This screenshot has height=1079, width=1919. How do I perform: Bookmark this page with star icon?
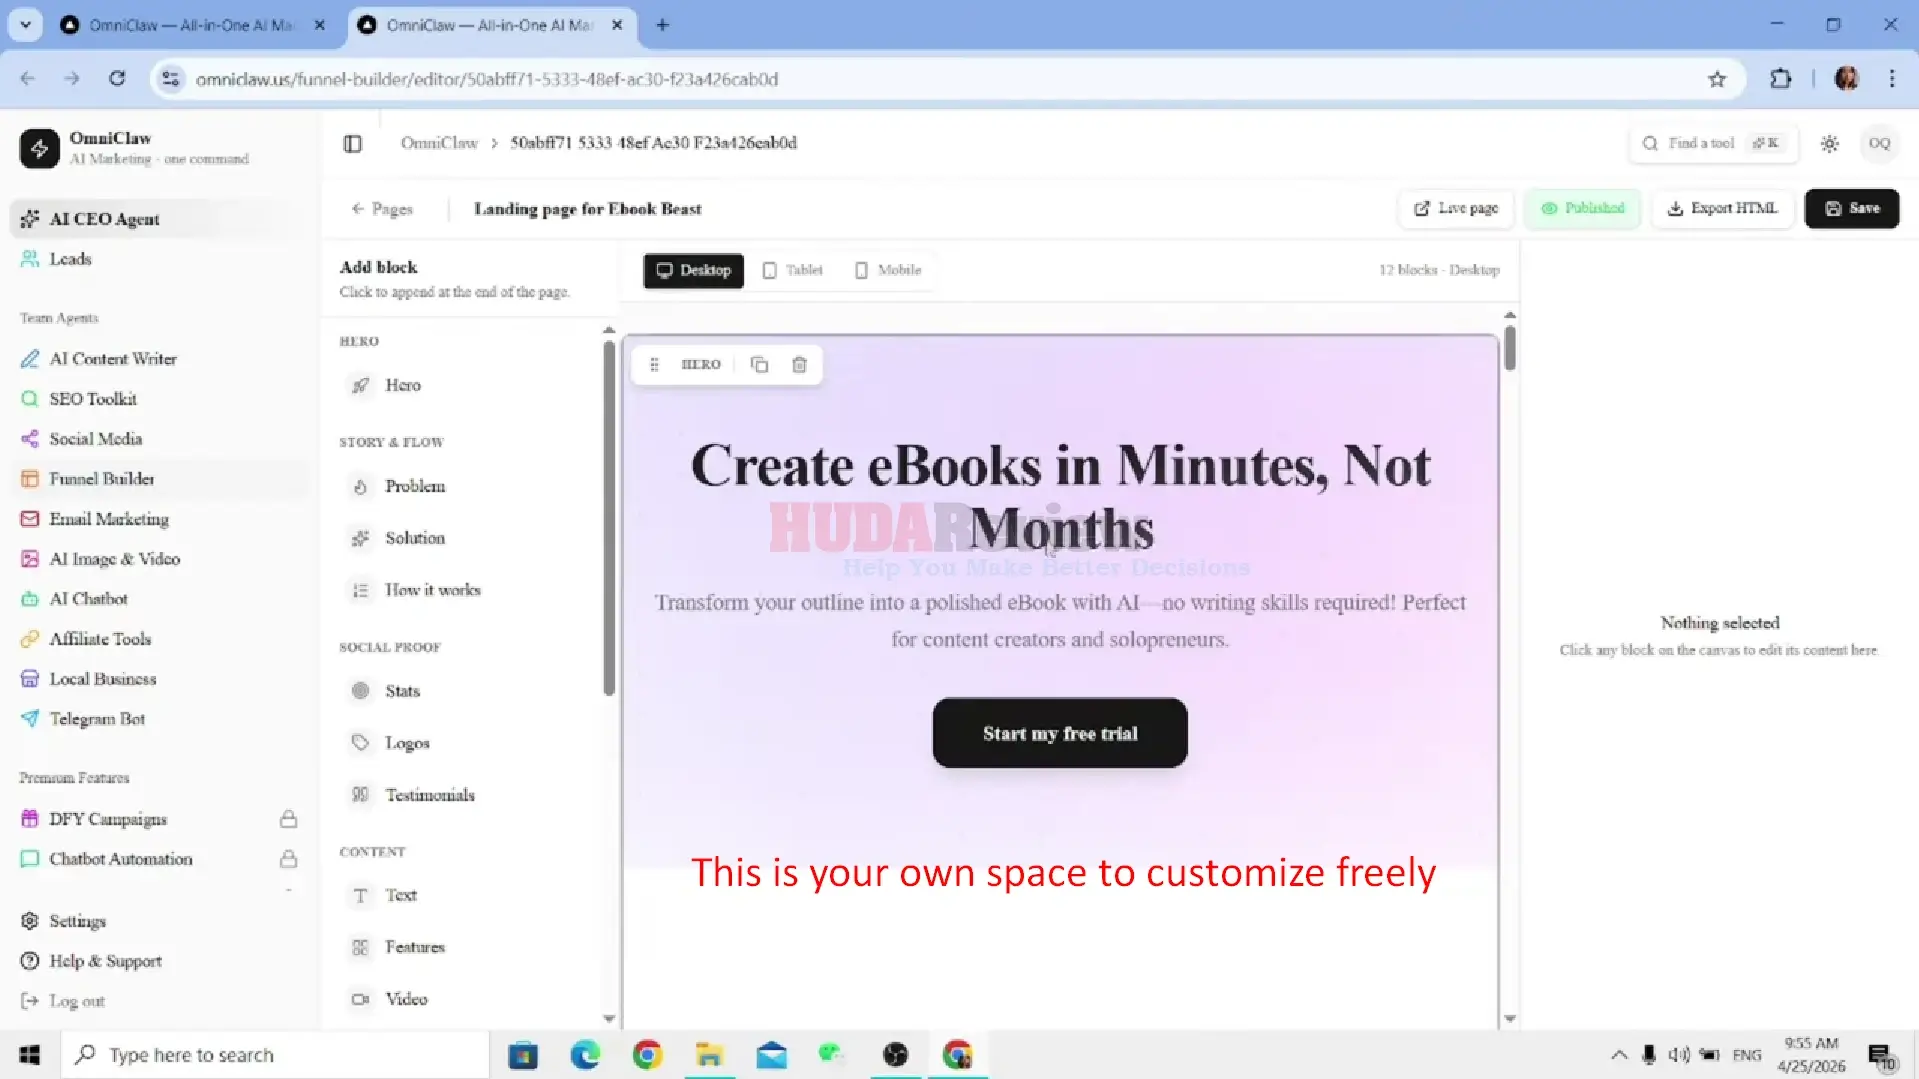coord(1717,79)
